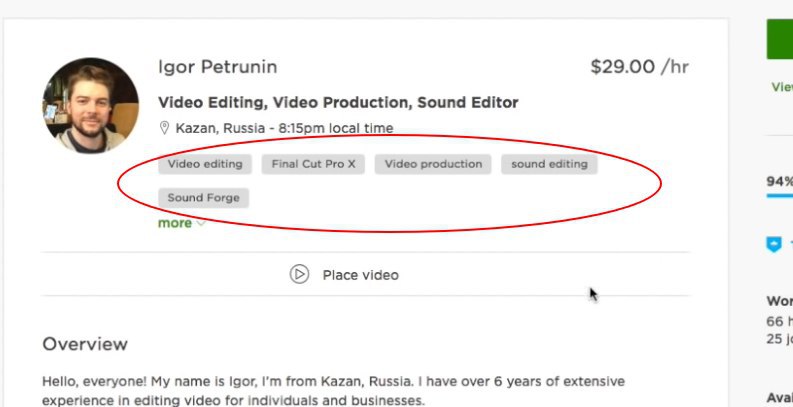Open the Place video link

(x=361, y=275)
